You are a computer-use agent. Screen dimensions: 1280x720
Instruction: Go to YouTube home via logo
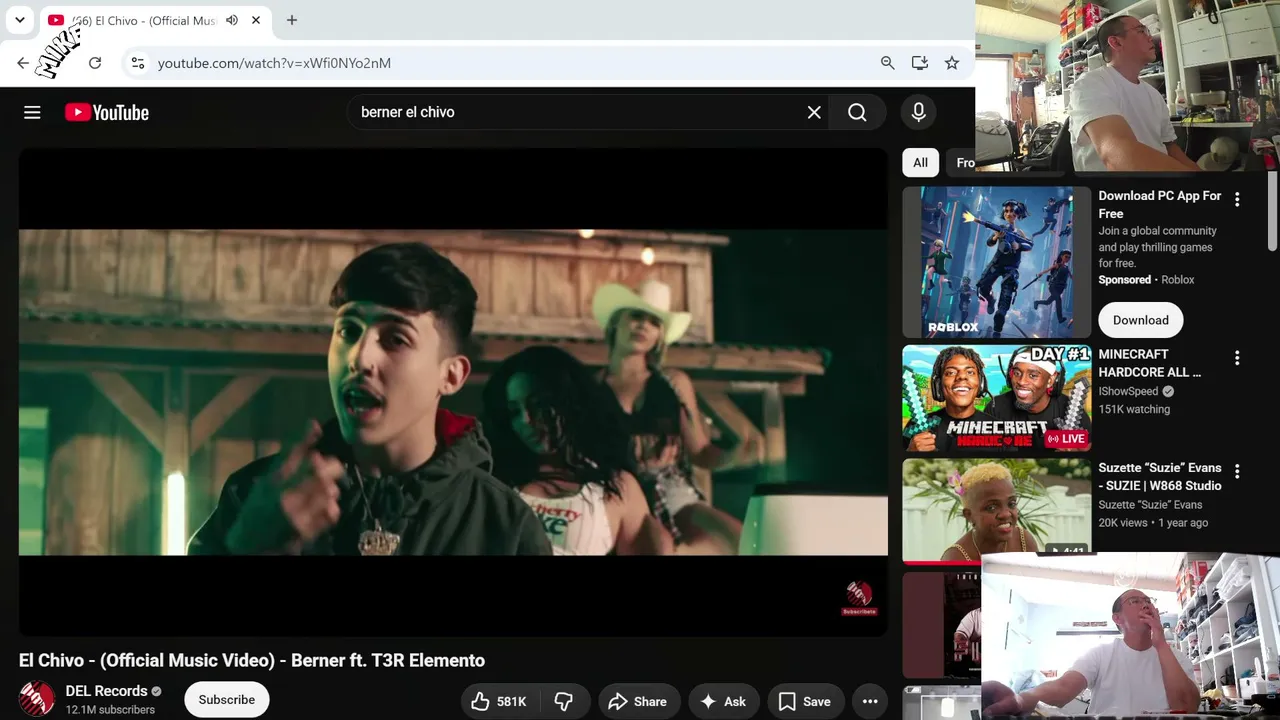coord(107,113)
